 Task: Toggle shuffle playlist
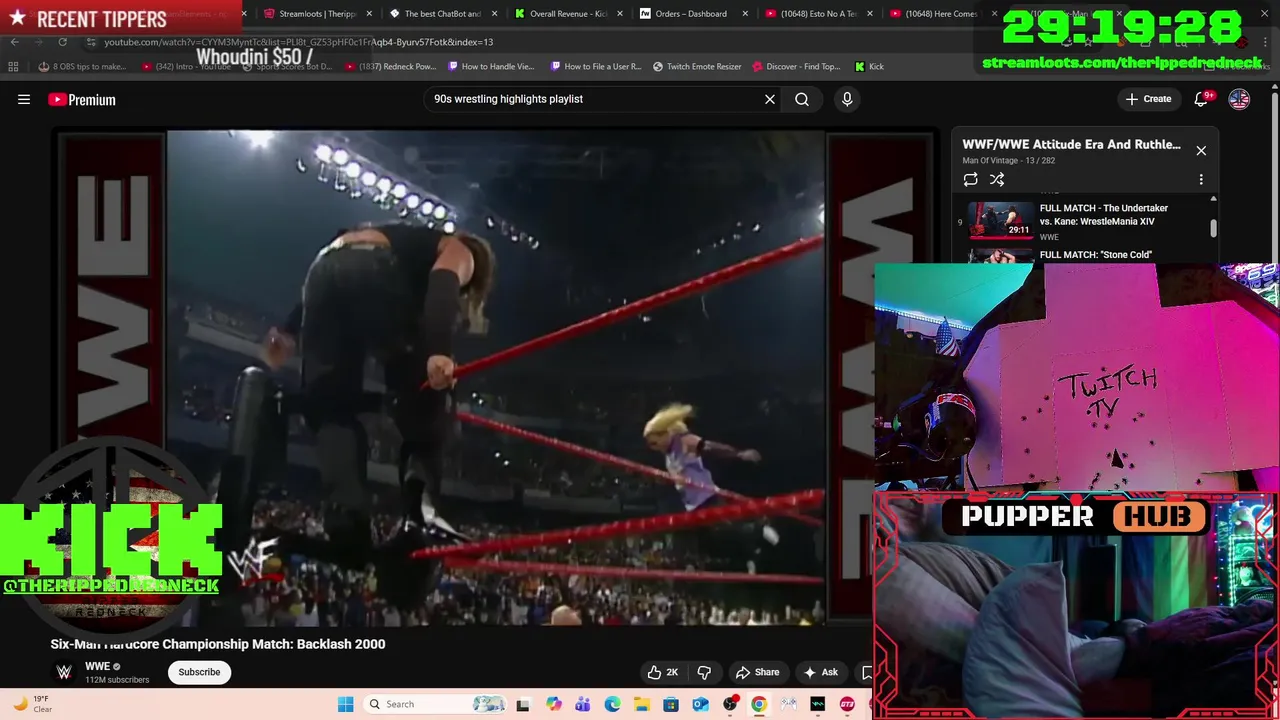pyautogui.click(x=997, y=179)
